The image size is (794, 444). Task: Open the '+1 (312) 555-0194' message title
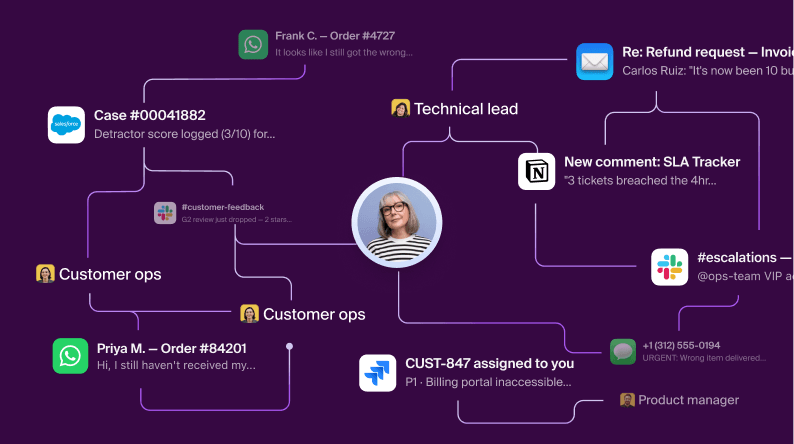point(682,346)
